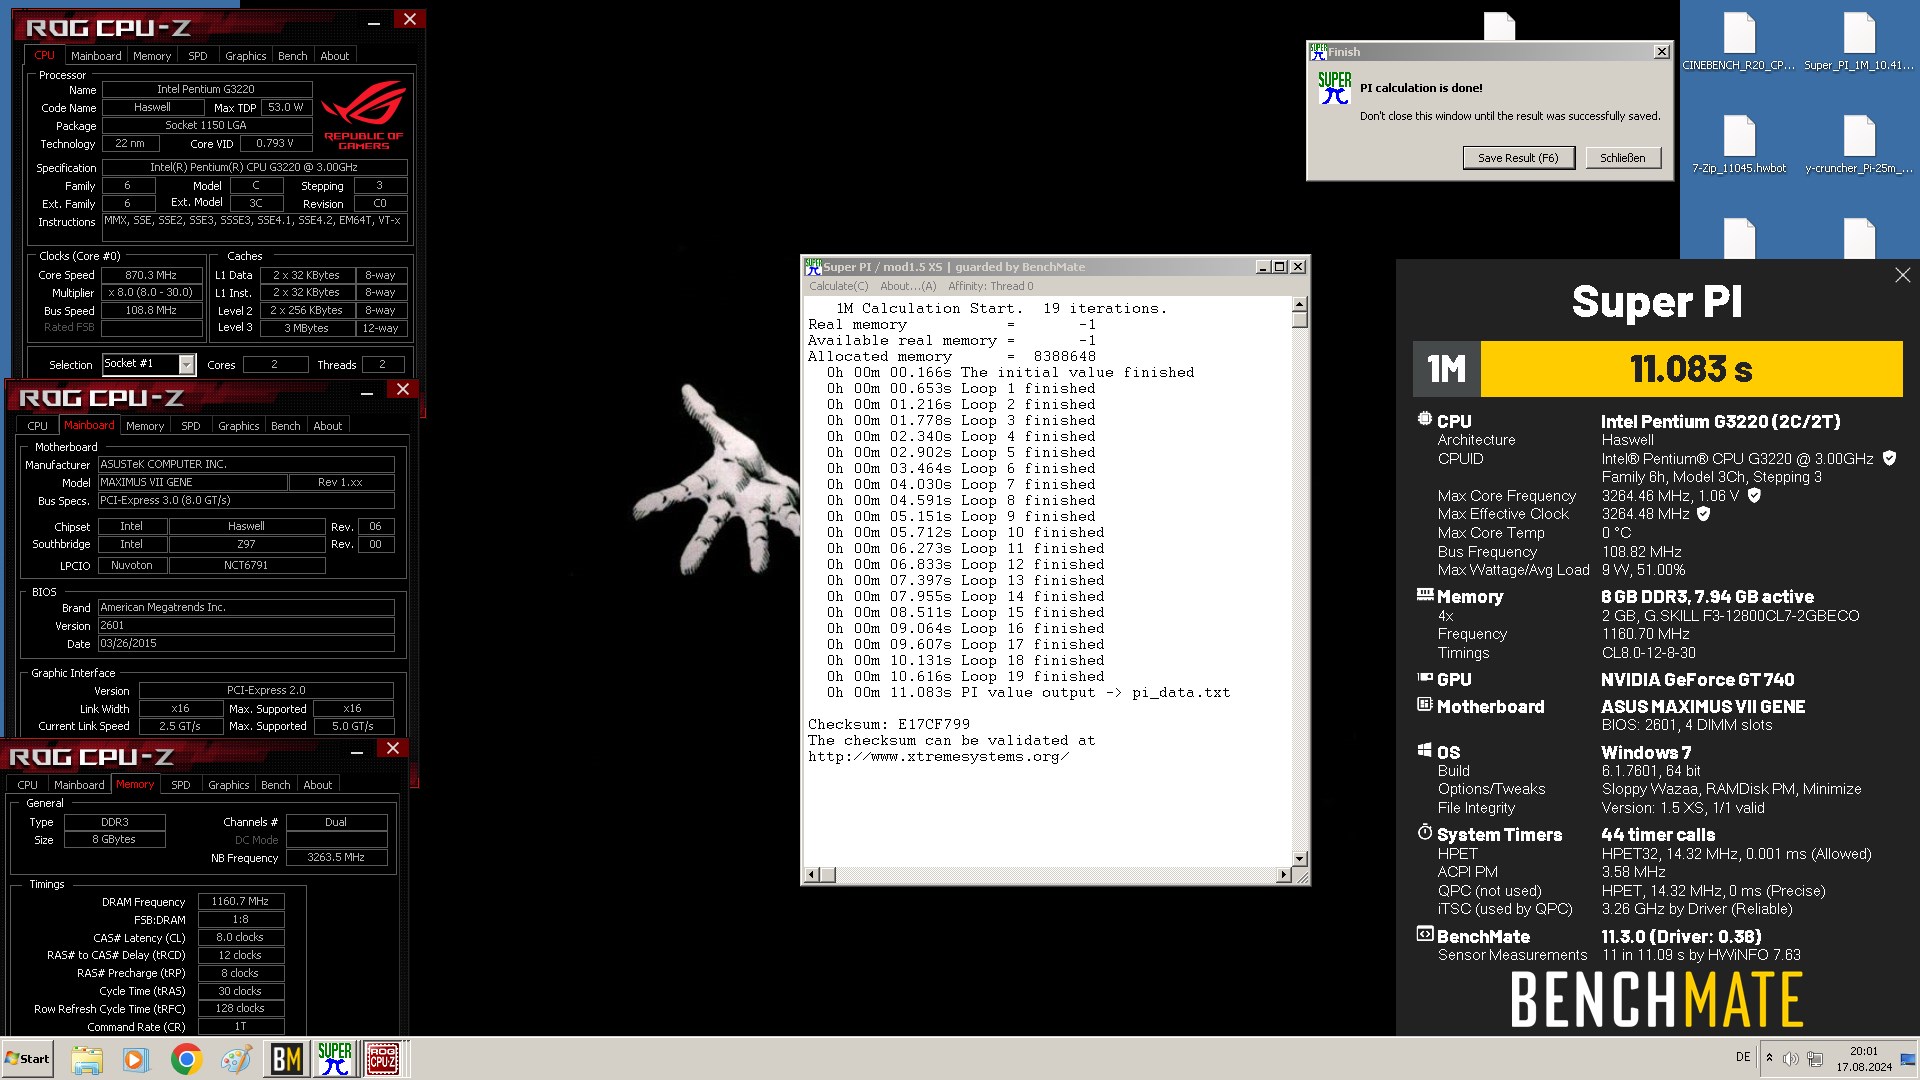Open the Super PI taskbar icon
The width and height of the screenshot is (1920, 1080).
(x=335, y=1059)
